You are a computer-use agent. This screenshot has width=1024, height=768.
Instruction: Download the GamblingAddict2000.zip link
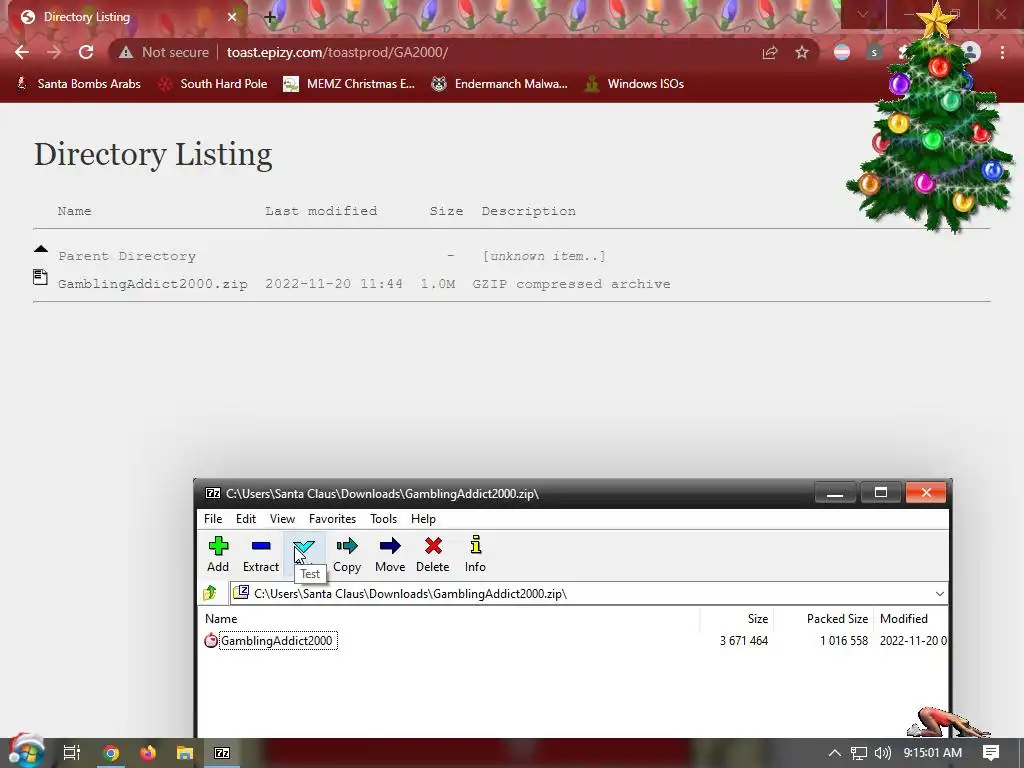pos(153,284)
